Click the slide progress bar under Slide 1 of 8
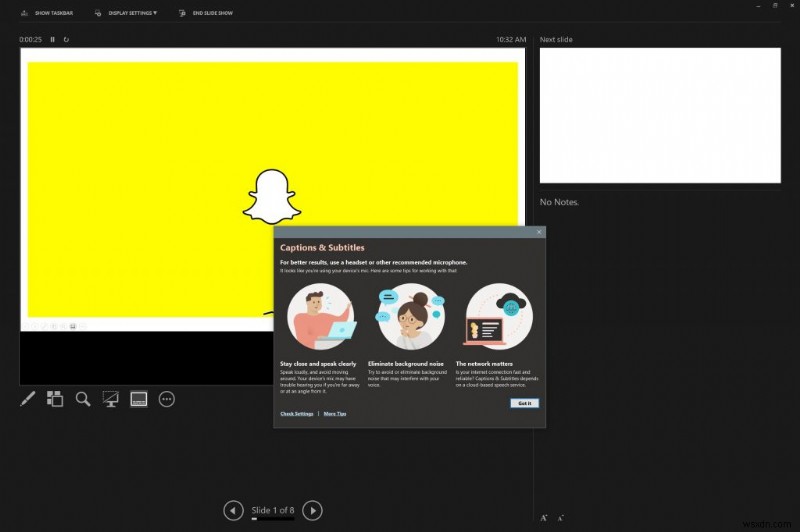800x532 pixels. [273, 519]
